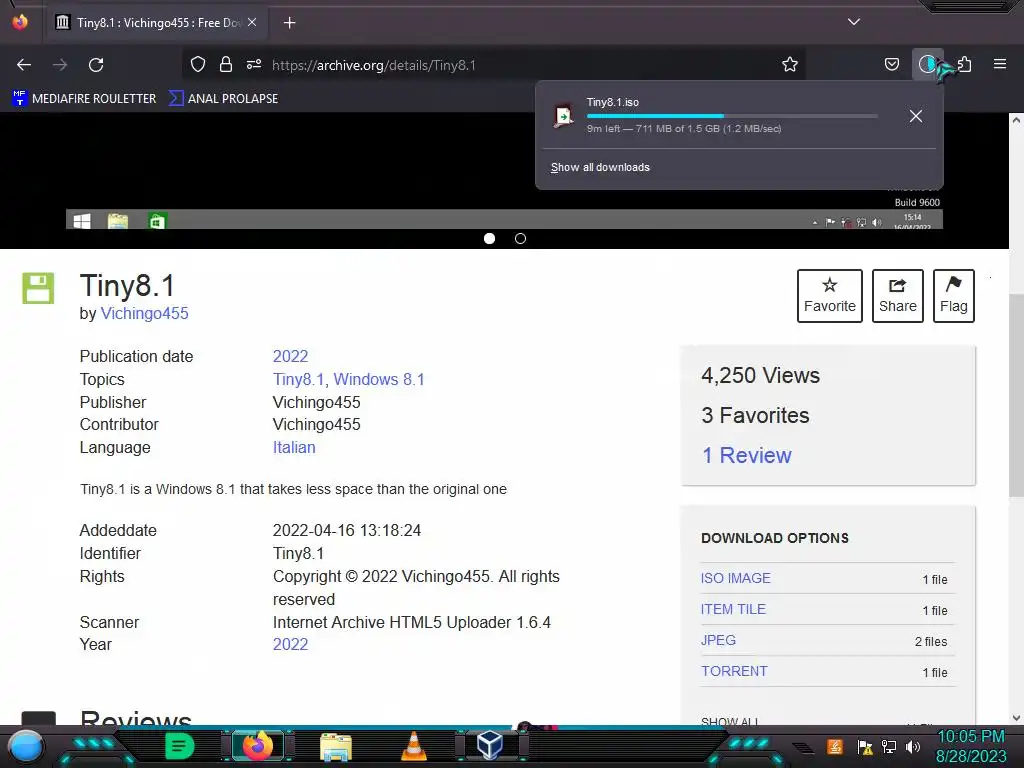Launch VLC media player from taskbar
Screen dimensions: 1024x768
pos(413,746)
